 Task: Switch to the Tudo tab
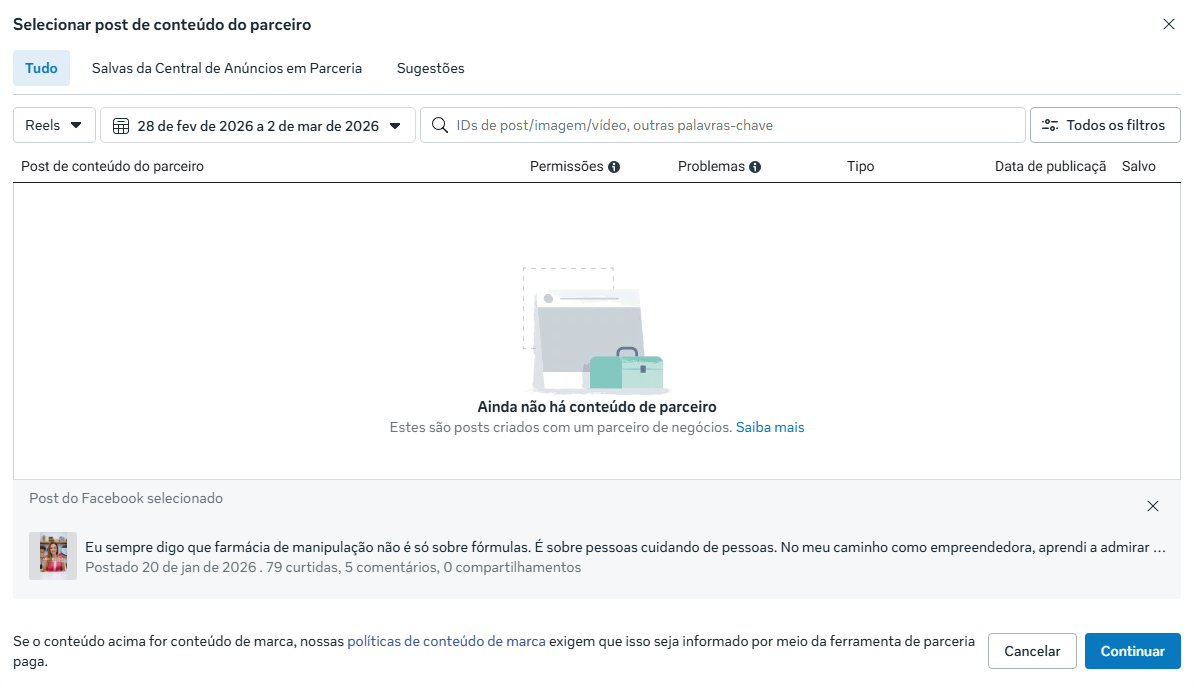click(41, 68)
